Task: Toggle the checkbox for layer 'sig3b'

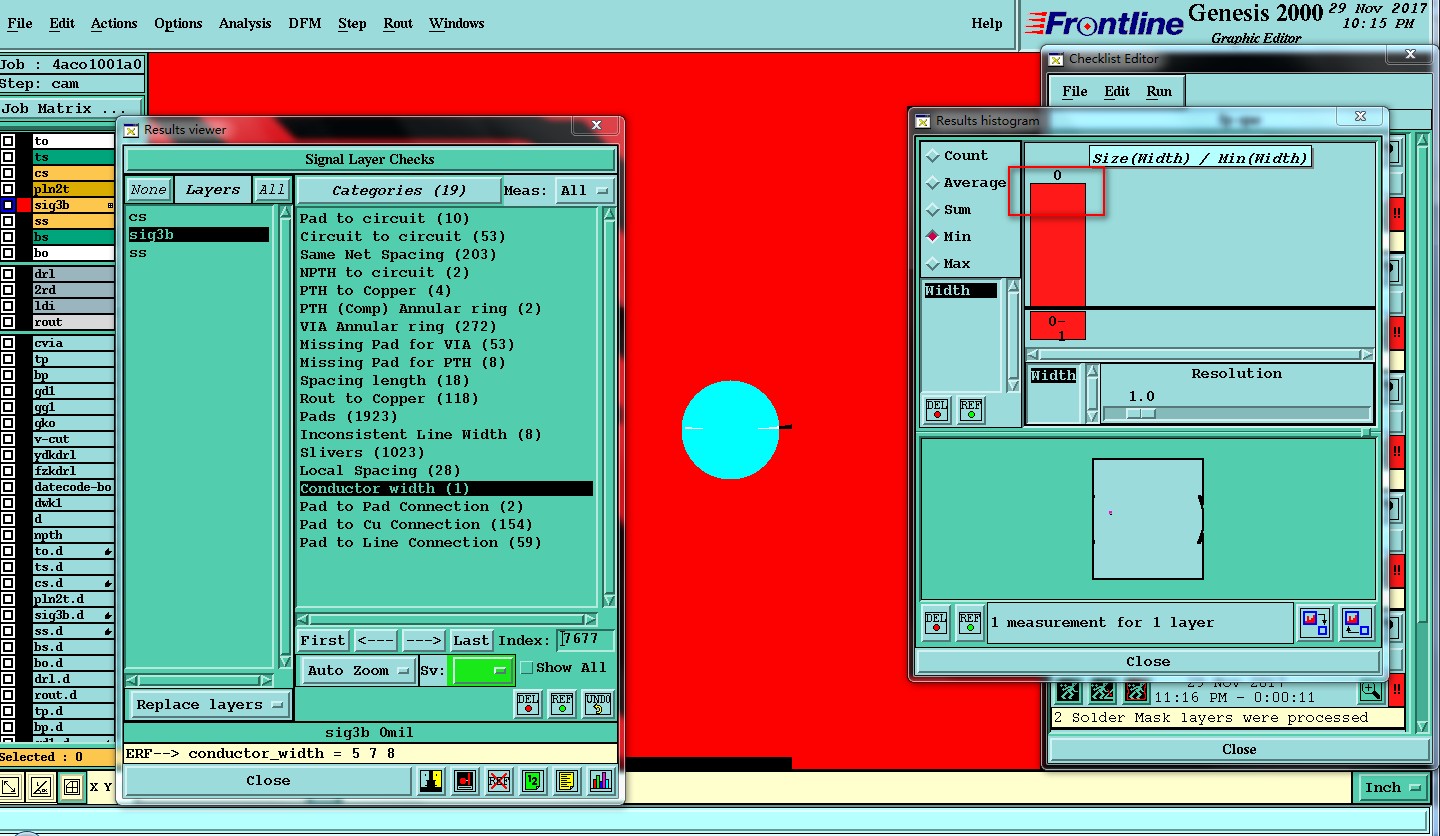Action: pyautogui.click(x=8, y=205)
